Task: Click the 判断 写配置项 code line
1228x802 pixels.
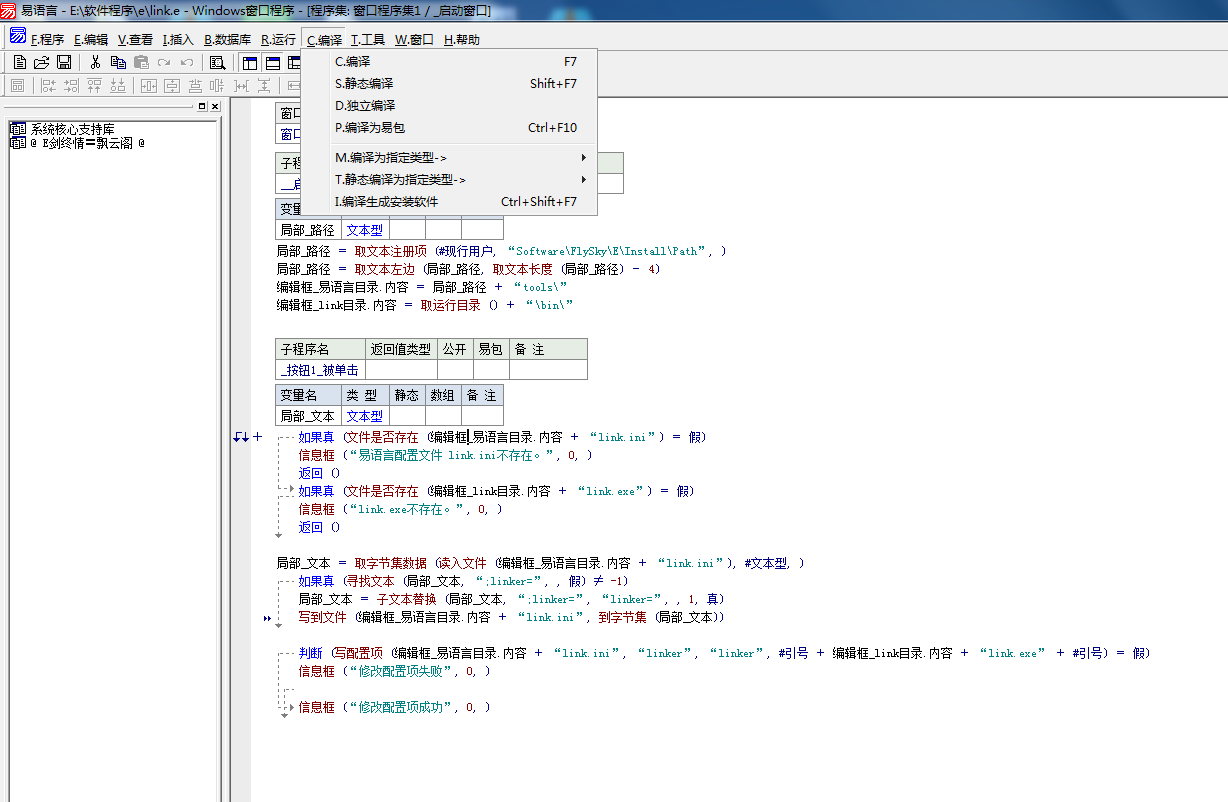Action: click(x=724, y=653)
